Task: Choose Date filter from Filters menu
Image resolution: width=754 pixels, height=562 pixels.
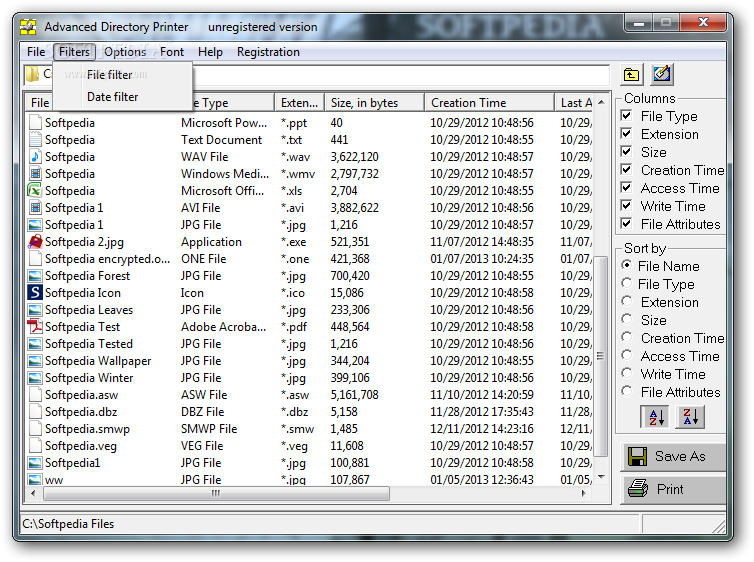Action: (x=123, y=97)
